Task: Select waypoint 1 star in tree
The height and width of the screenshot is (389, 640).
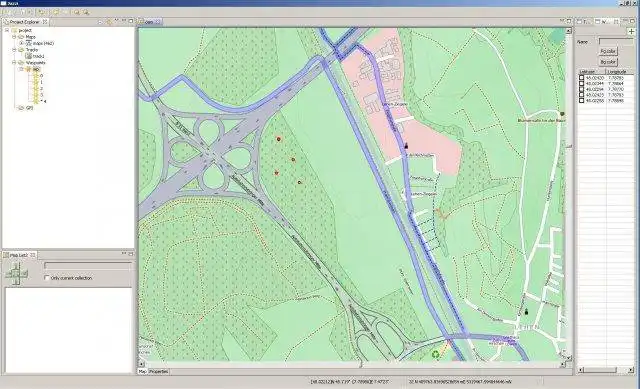Action: tap(36, 82)
